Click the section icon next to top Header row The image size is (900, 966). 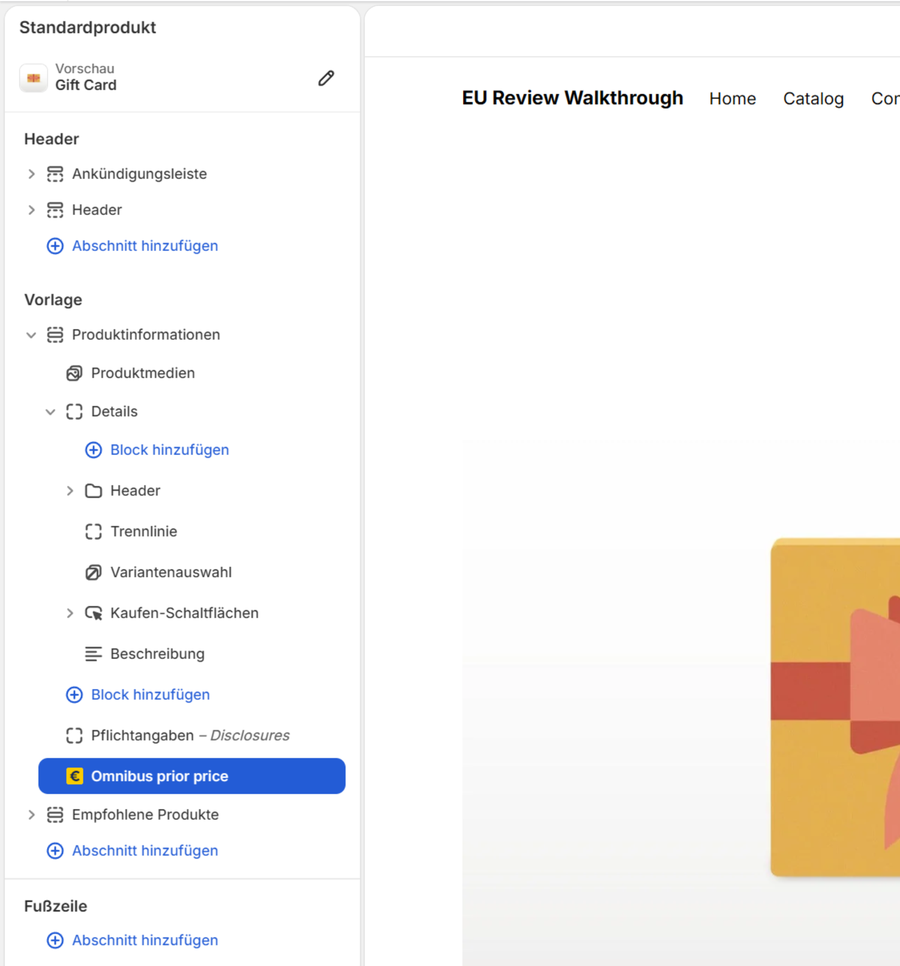(55, 210)
